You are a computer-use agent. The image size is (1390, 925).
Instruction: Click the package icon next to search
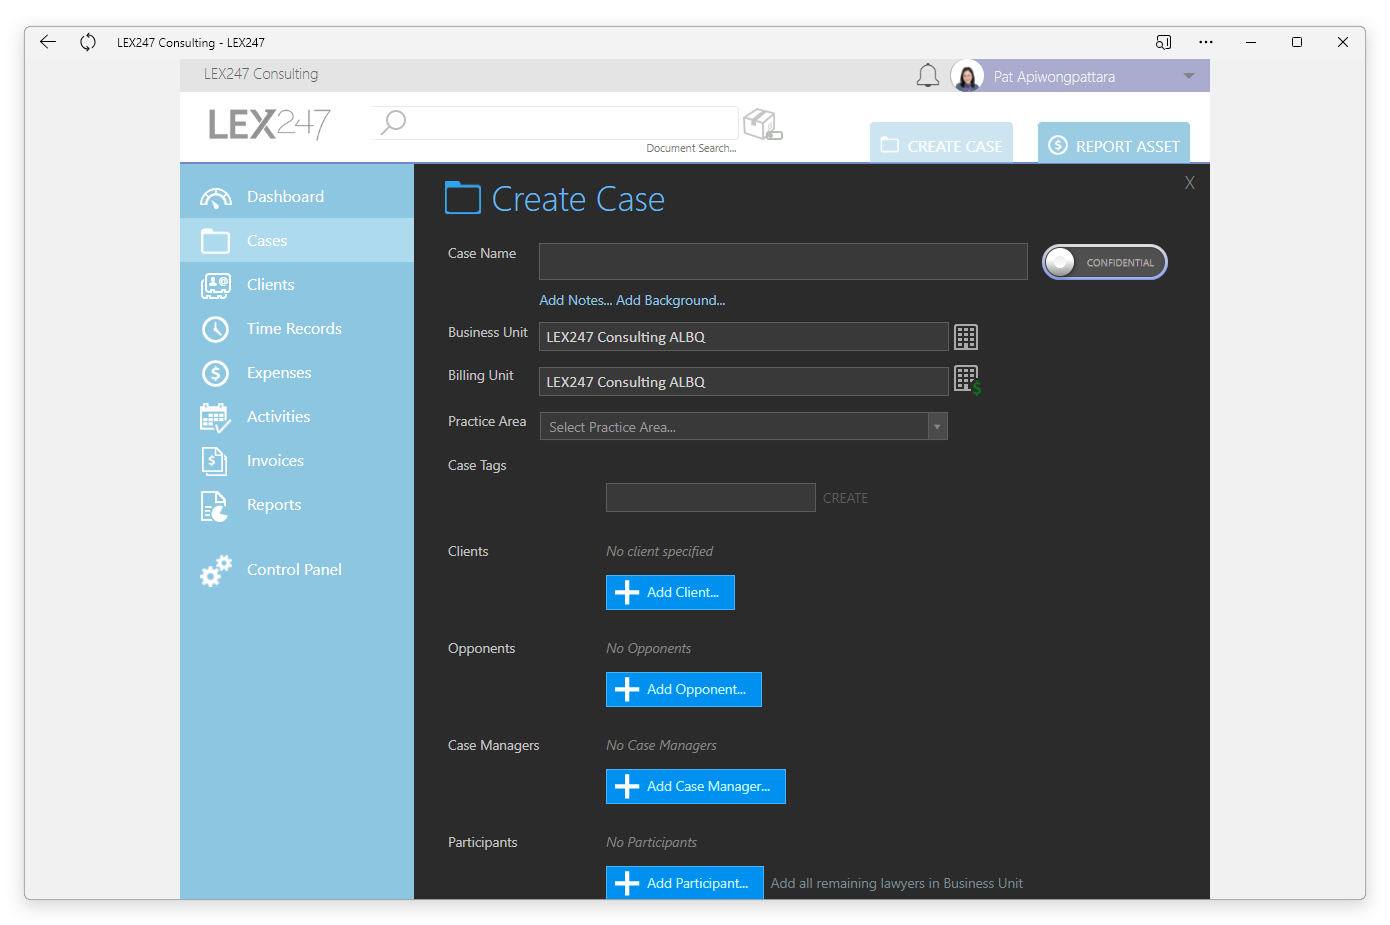pyautogui.click(x=763, y=125)
